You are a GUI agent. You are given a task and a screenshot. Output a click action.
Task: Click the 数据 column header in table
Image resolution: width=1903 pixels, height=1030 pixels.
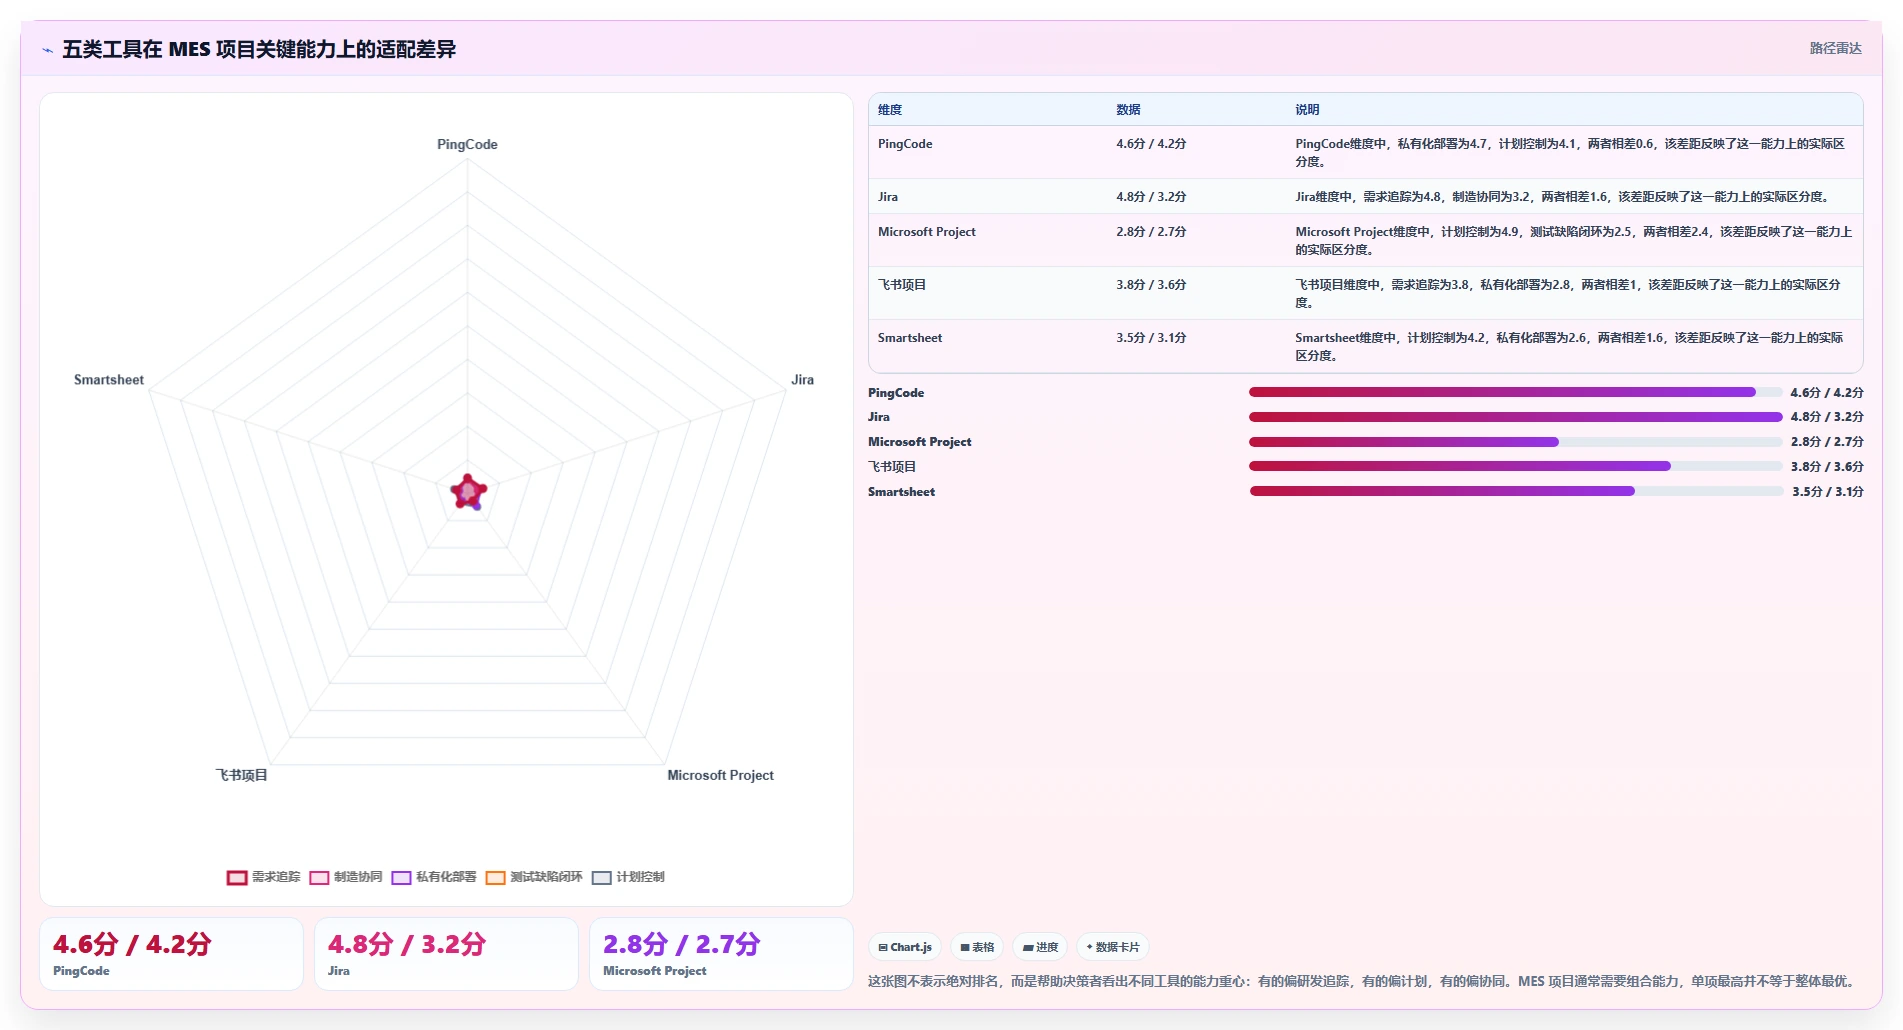click(x=1128, y=110)
